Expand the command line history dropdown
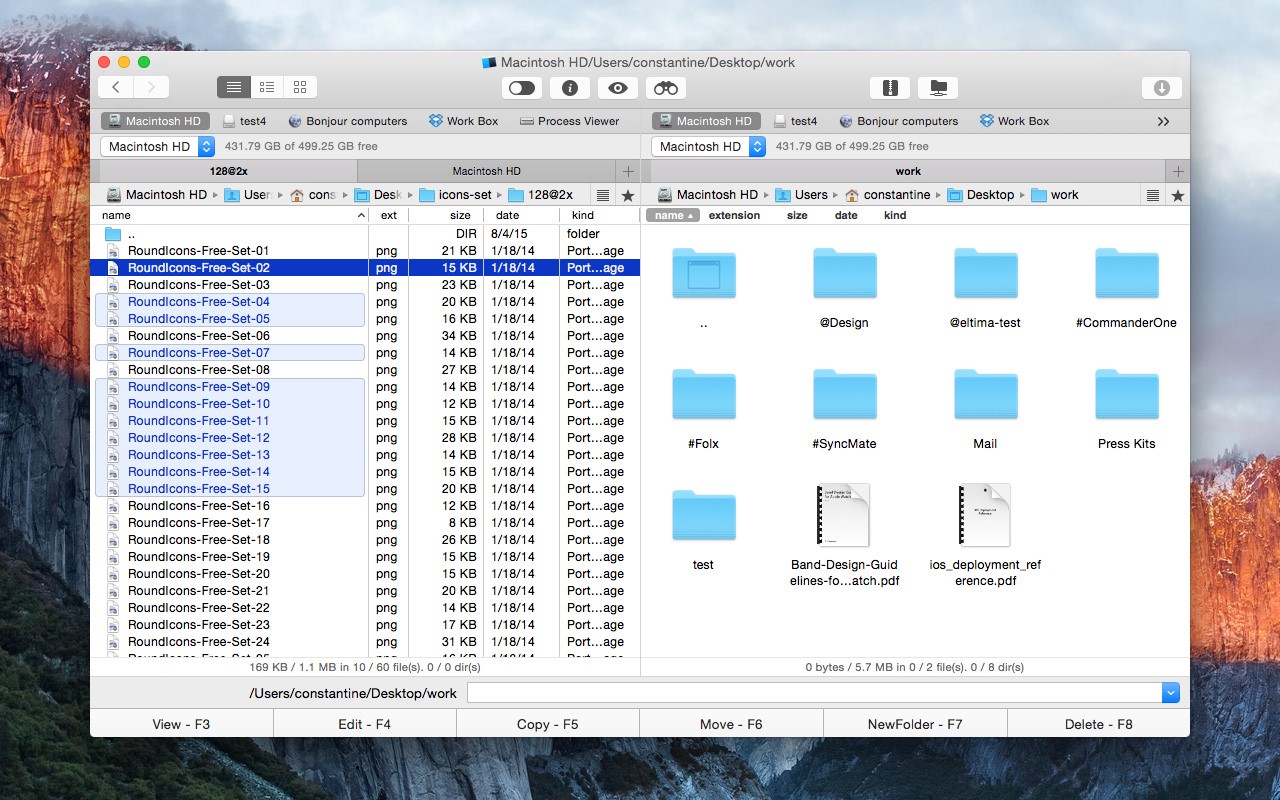The width and height of the screenshot is (1280, 800). point(1171,693)
